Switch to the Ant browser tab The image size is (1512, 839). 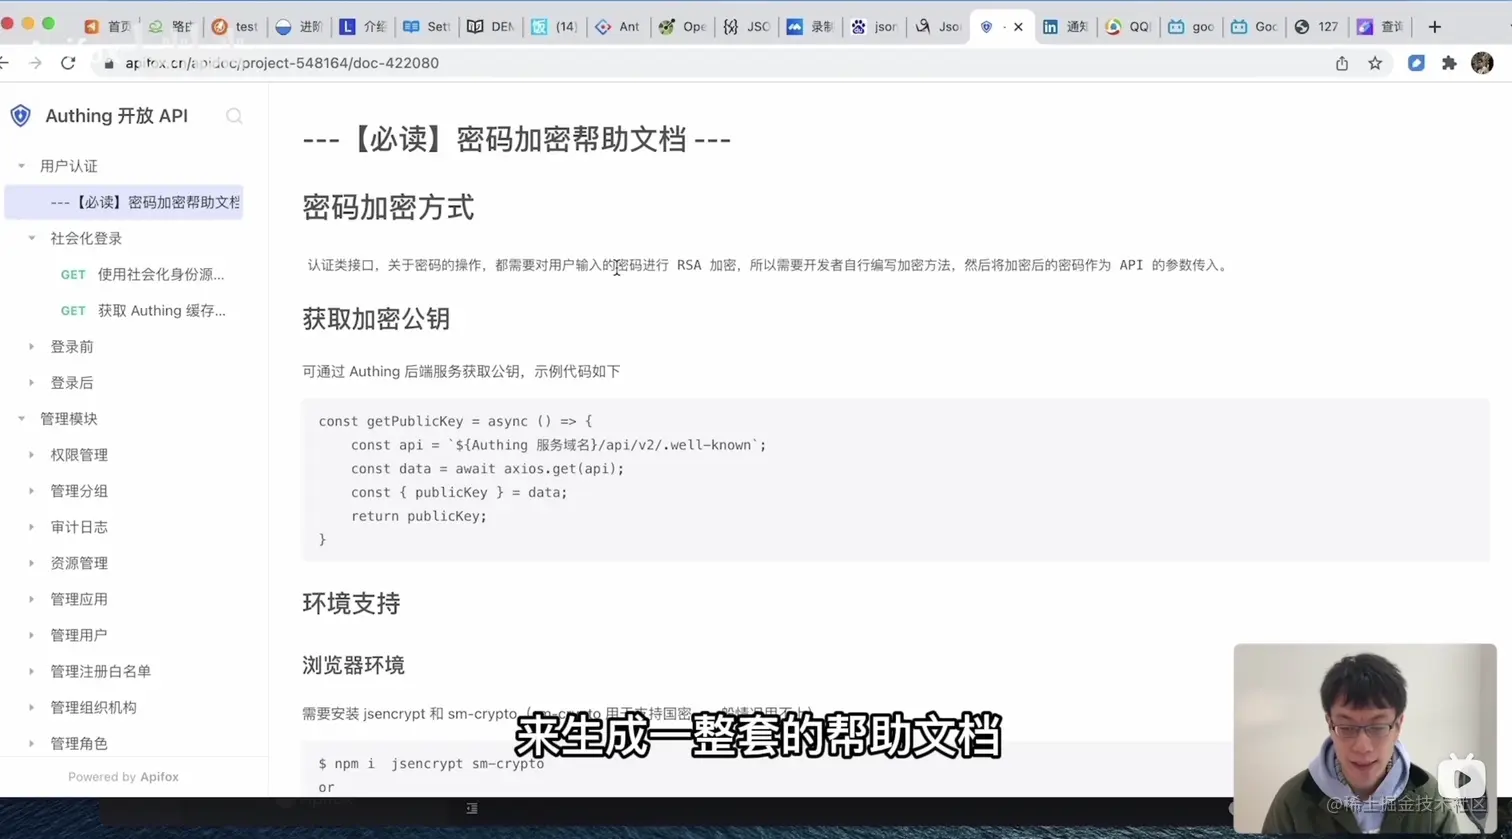(x=618, y=27)
